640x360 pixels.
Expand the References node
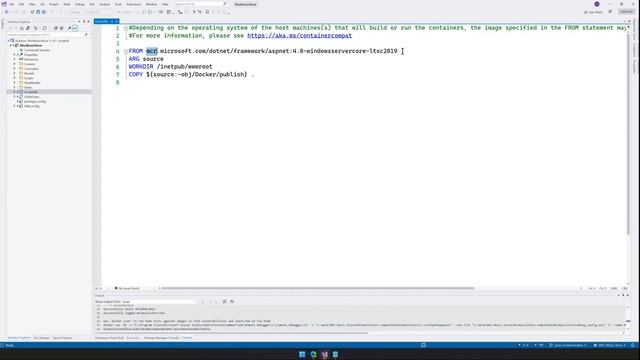[x=14, y=59]
